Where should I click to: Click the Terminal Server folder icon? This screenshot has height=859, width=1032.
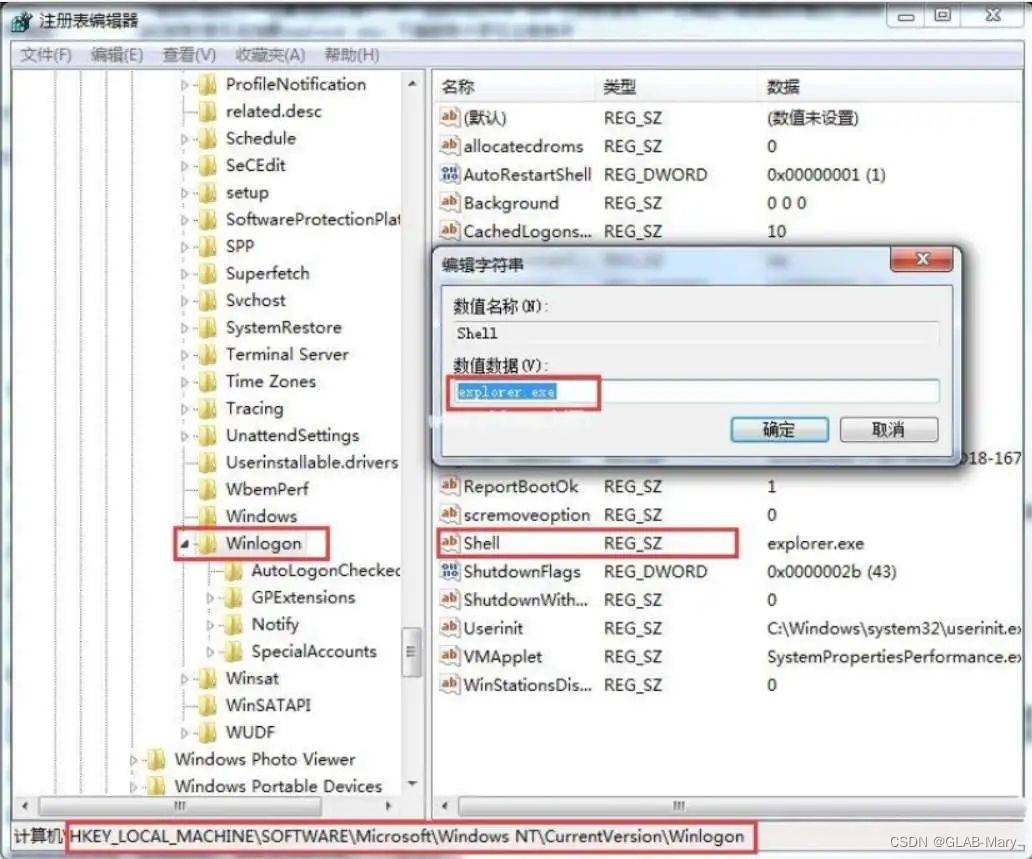pos(208,355)
